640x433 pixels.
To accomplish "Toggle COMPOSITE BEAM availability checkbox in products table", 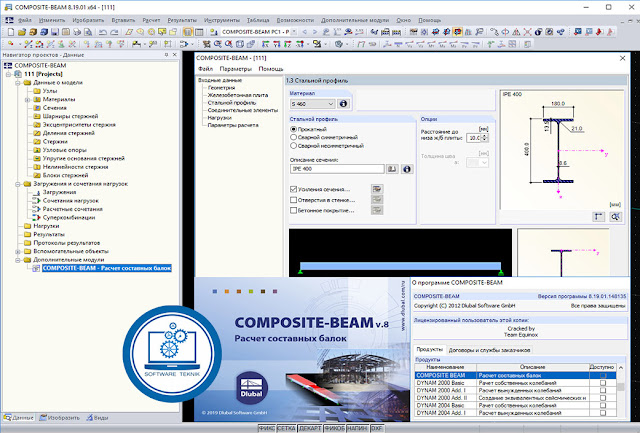I will (x=603, y=375).
